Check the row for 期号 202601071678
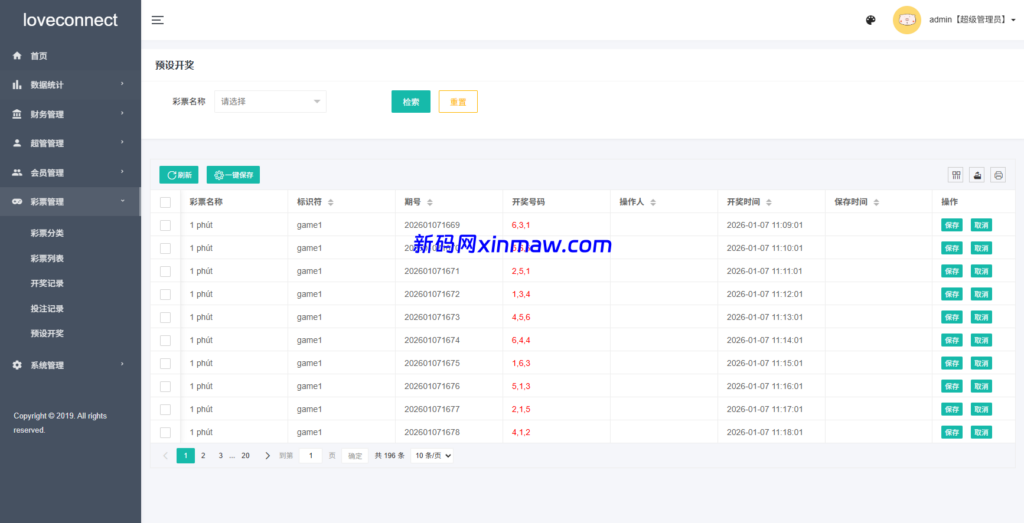Screen dimensions: 1024x523 click(165, 432)
